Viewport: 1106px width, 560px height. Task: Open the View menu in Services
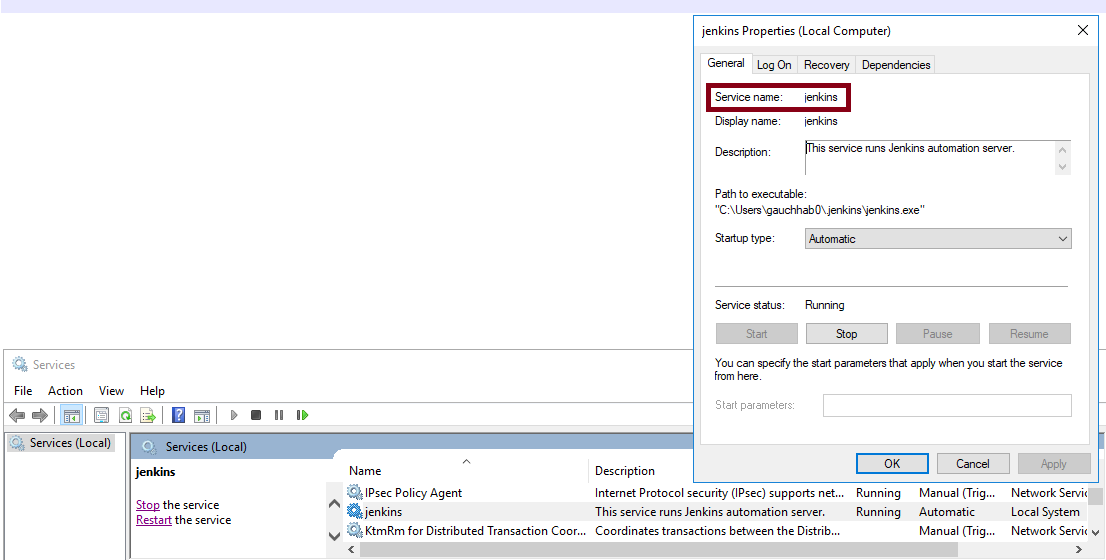click(111, 391)
